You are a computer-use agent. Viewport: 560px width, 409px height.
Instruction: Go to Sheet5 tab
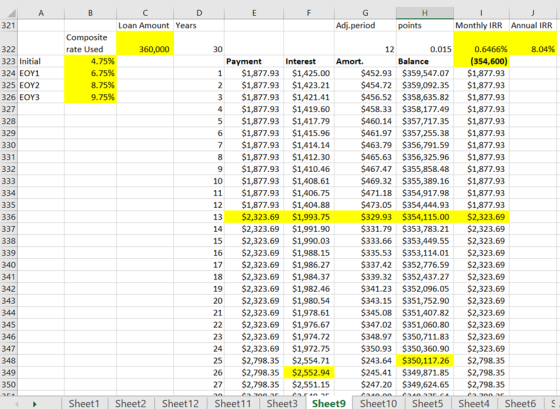pyautogui.click(x=428, y=404)
